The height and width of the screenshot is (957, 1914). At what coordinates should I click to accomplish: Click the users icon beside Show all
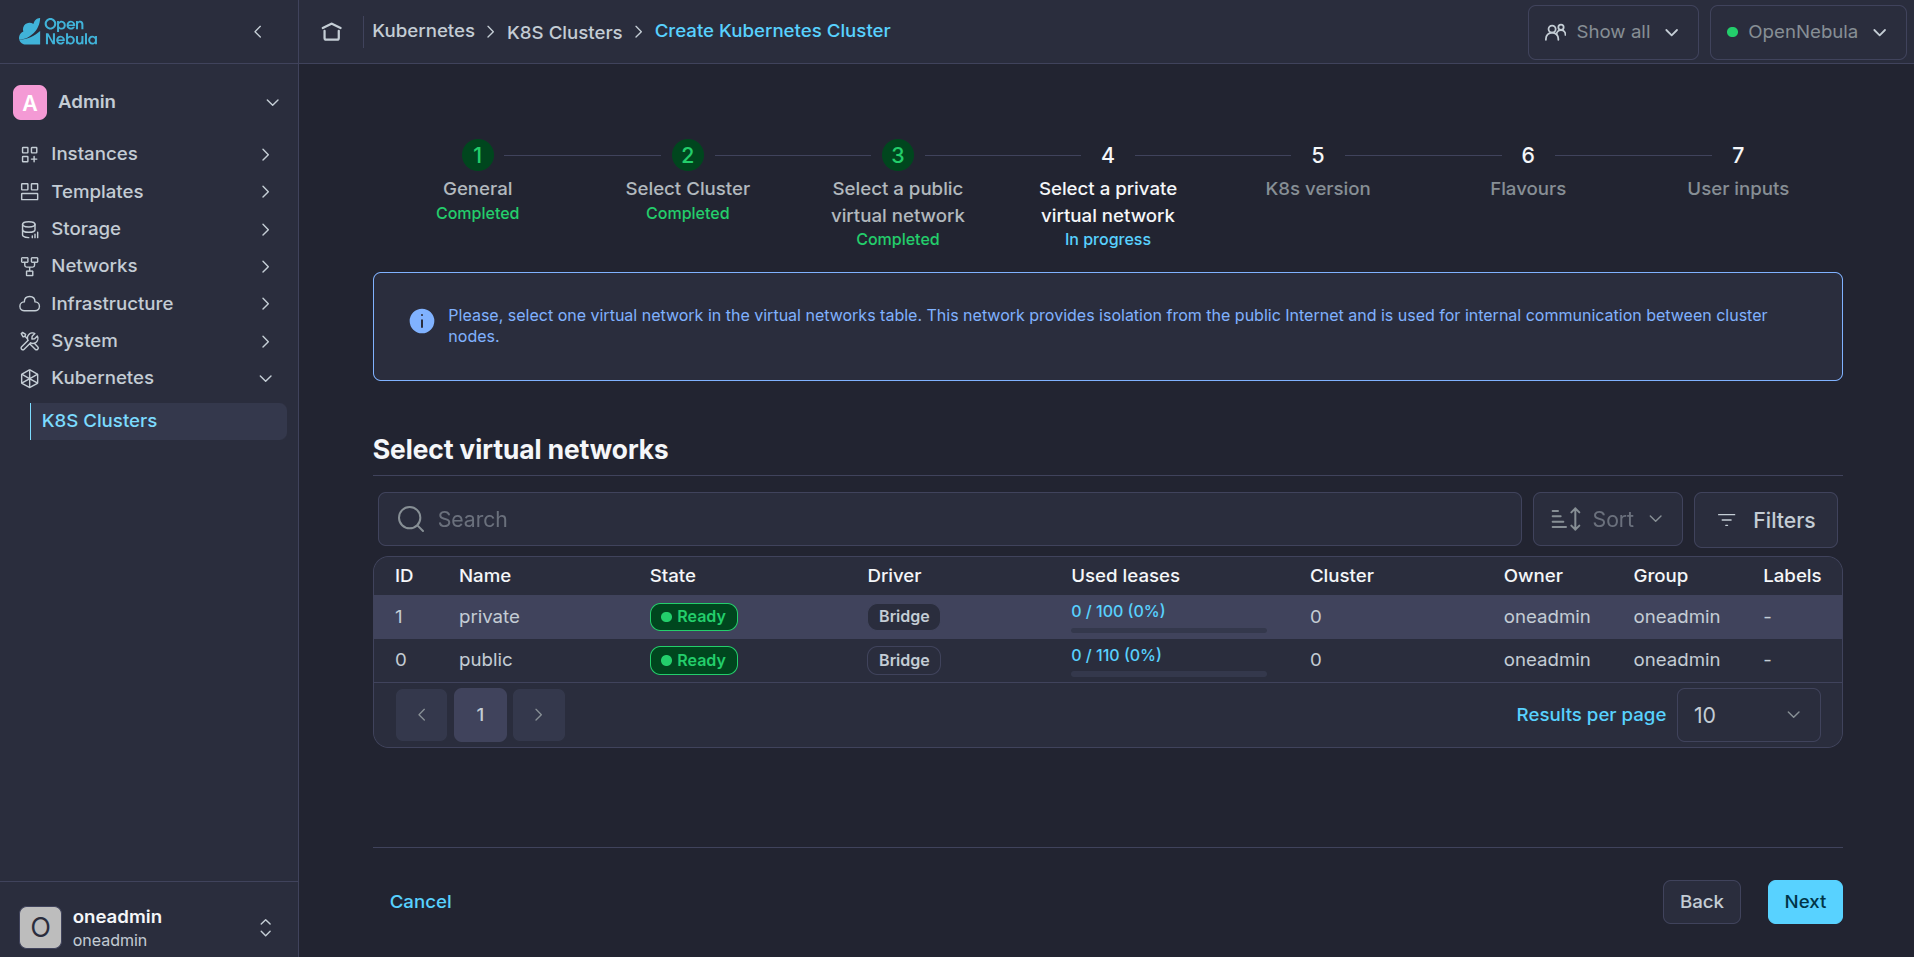pyautogui.click(x=1555, y=32)
